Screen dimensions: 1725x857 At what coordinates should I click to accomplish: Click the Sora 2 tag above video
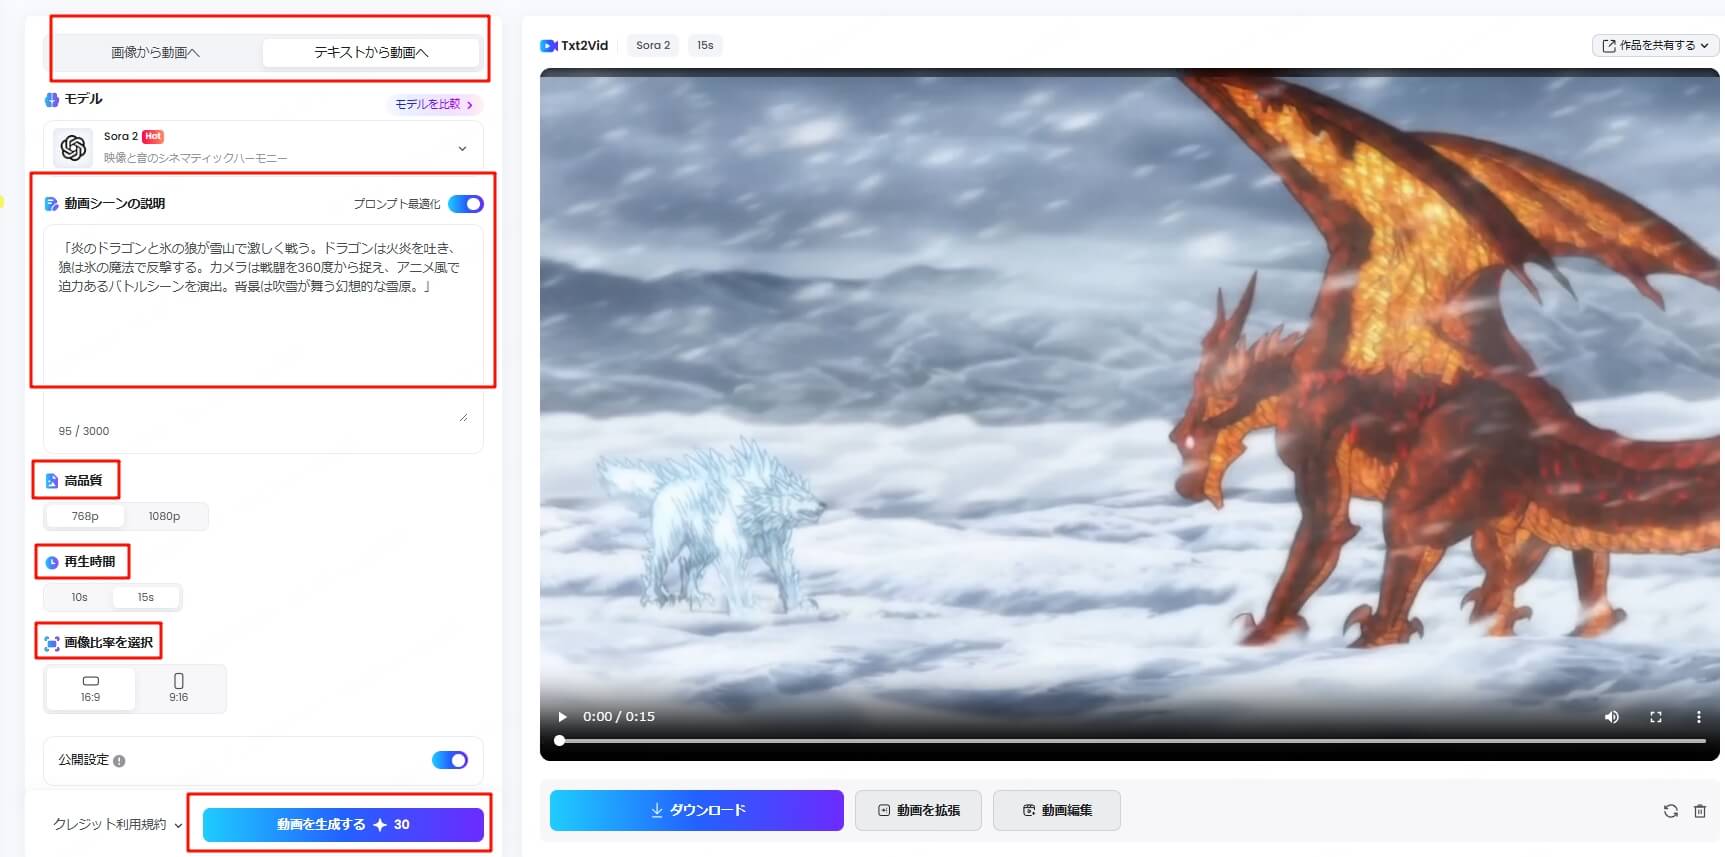[653, 45]
